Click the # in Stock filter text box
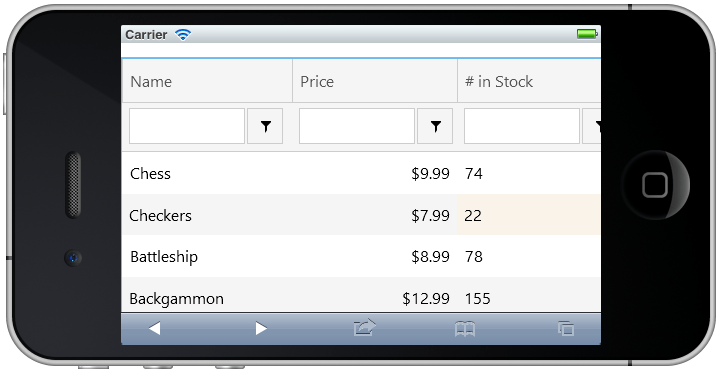This screenshot has height=373, width=720. 522,126
